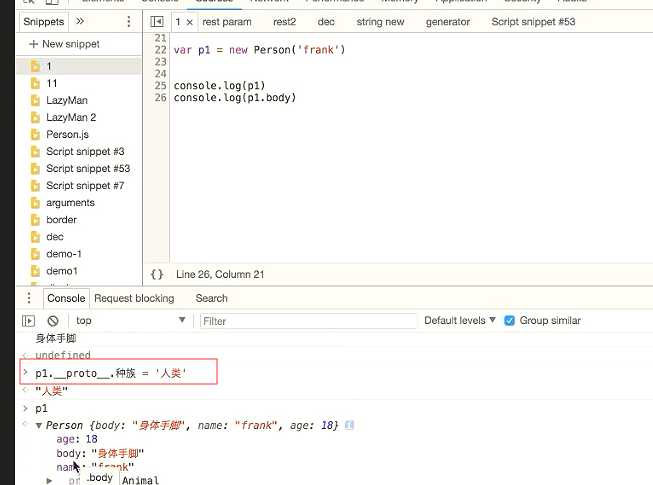
Task: Open the dec editor tab
Action: click(326, 22)
